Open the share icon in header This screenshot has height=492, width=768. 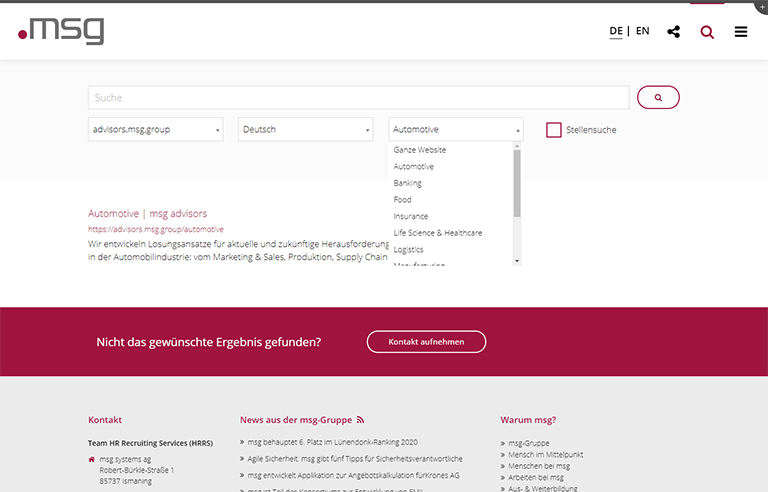pos(673,32)
